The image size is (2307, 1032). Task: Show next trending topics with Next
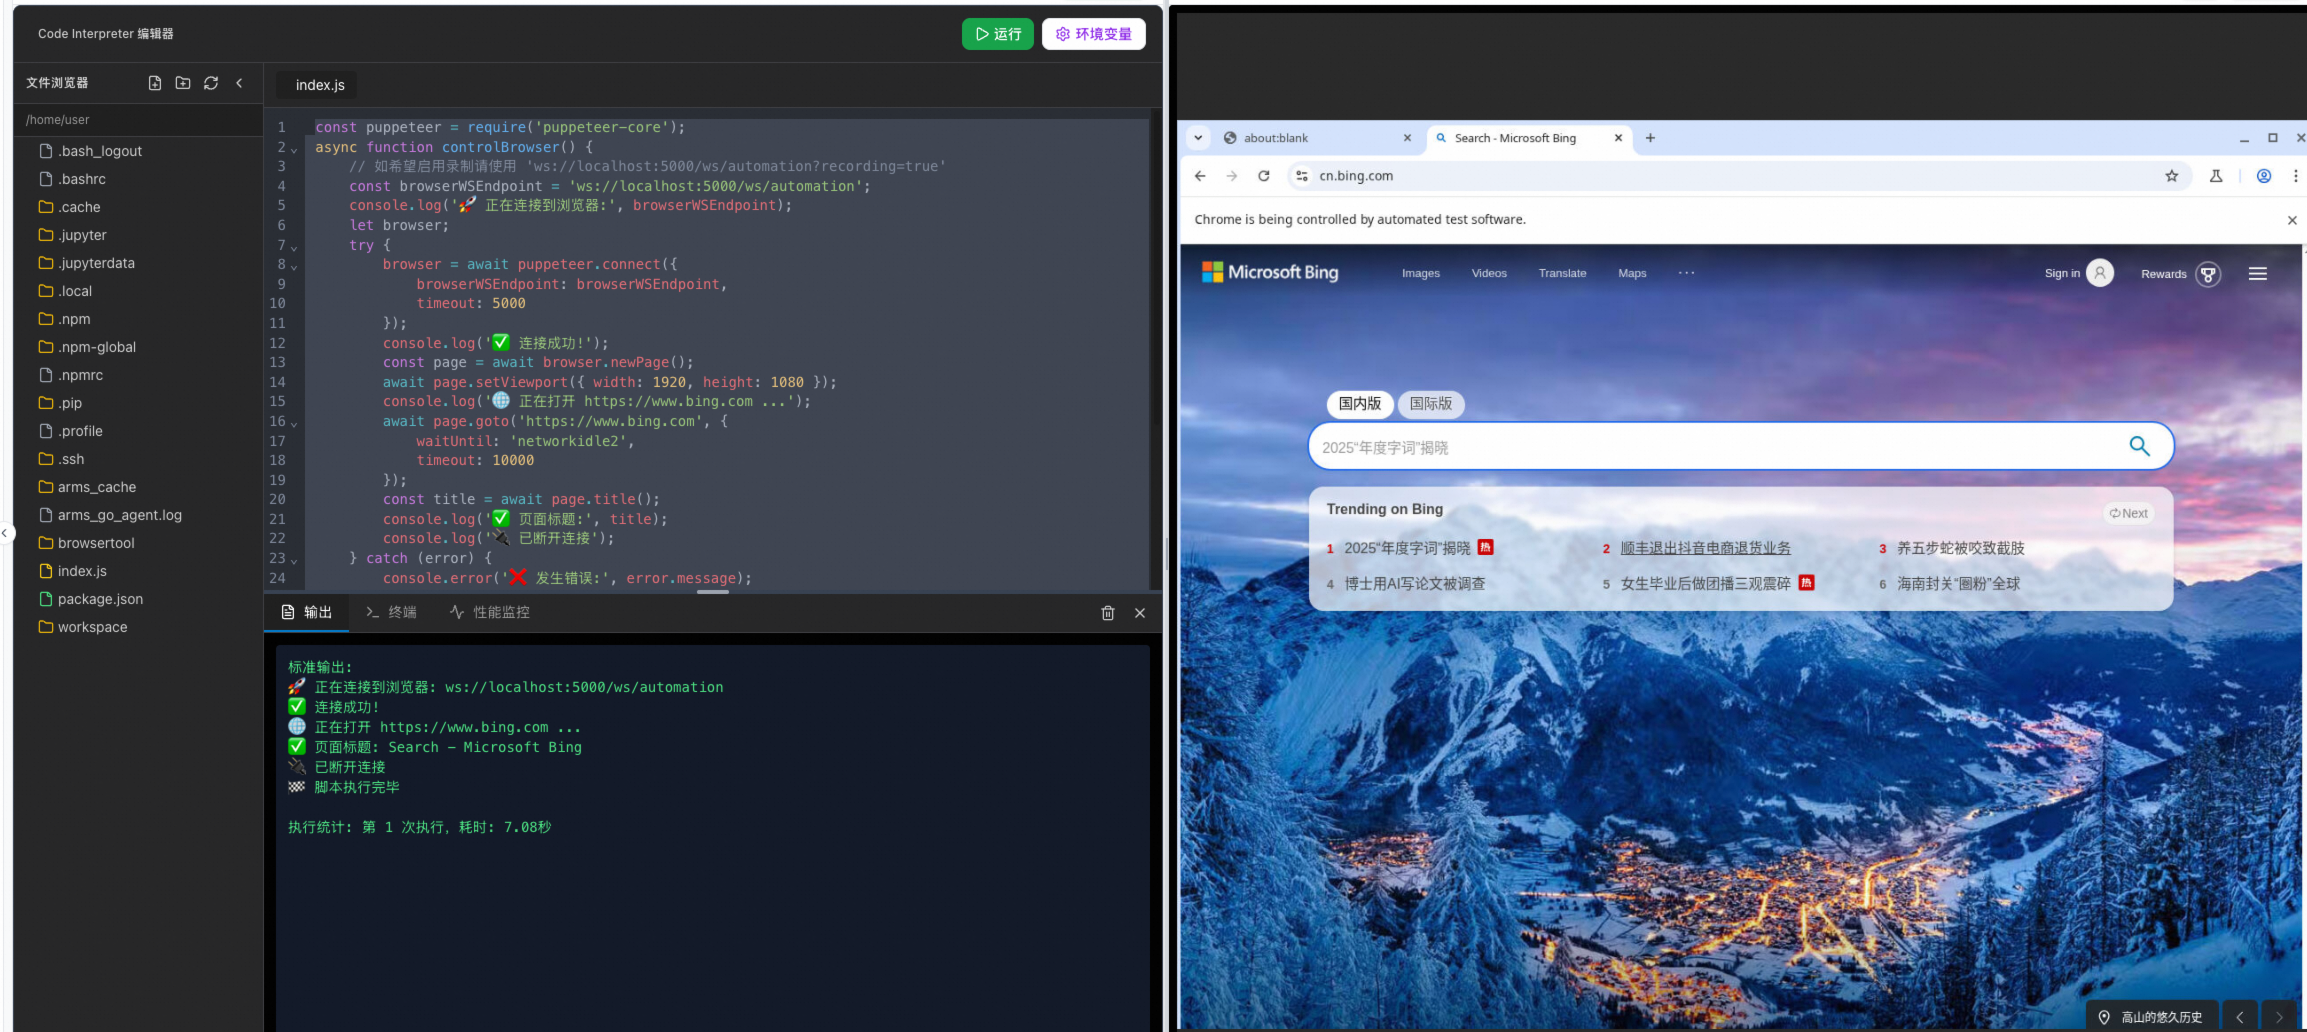point(2128,513)
